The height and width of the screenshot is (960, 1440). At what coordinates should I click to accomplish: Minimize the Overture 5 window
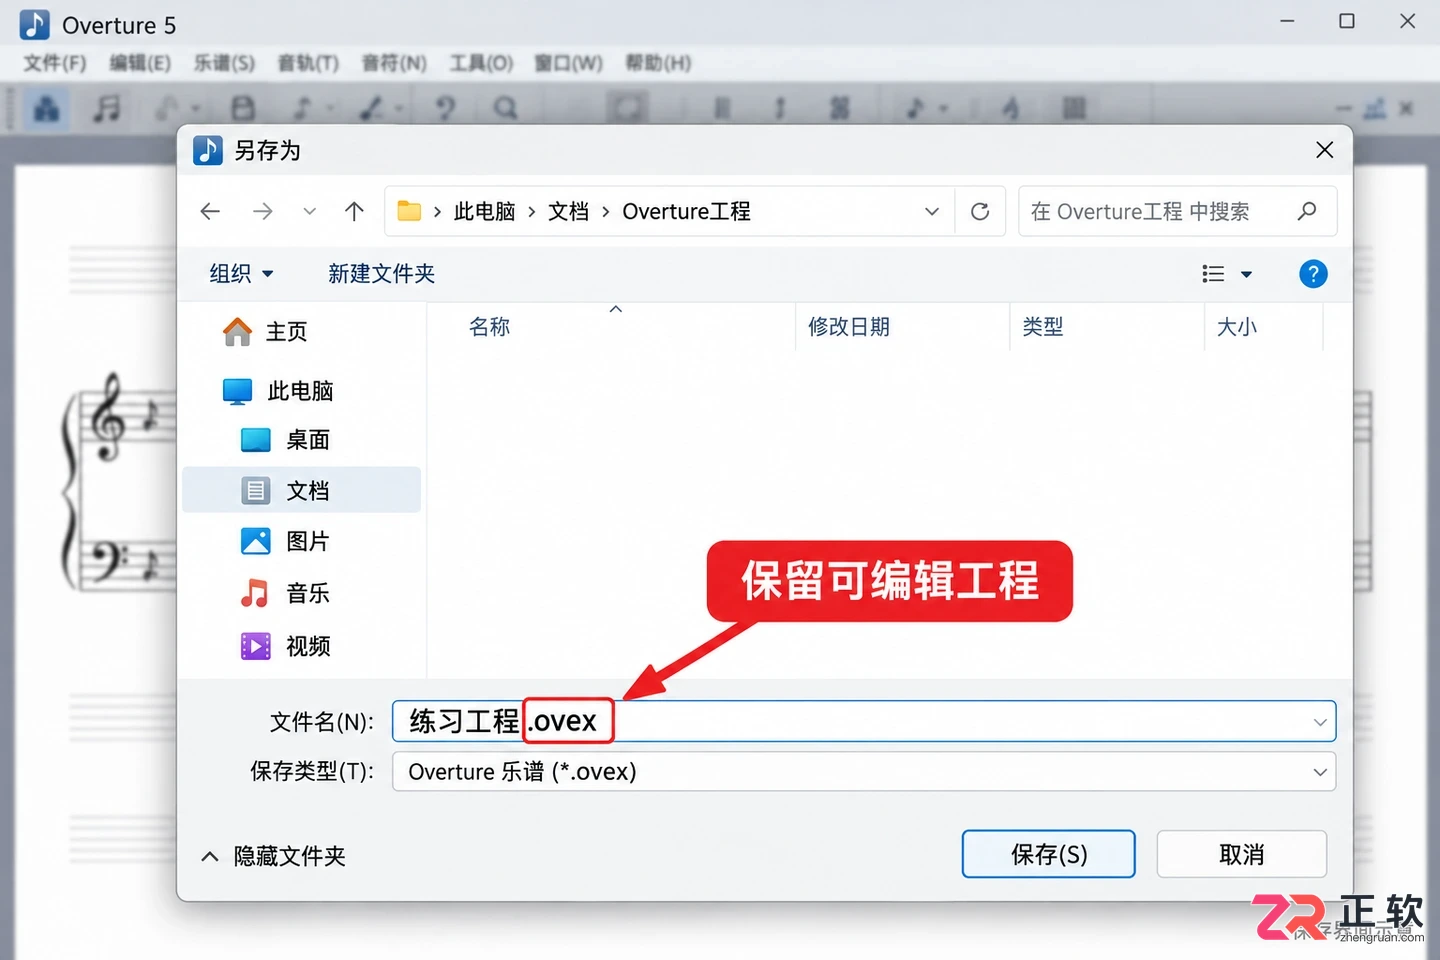pyautogui.click(x=1287, y=21)
